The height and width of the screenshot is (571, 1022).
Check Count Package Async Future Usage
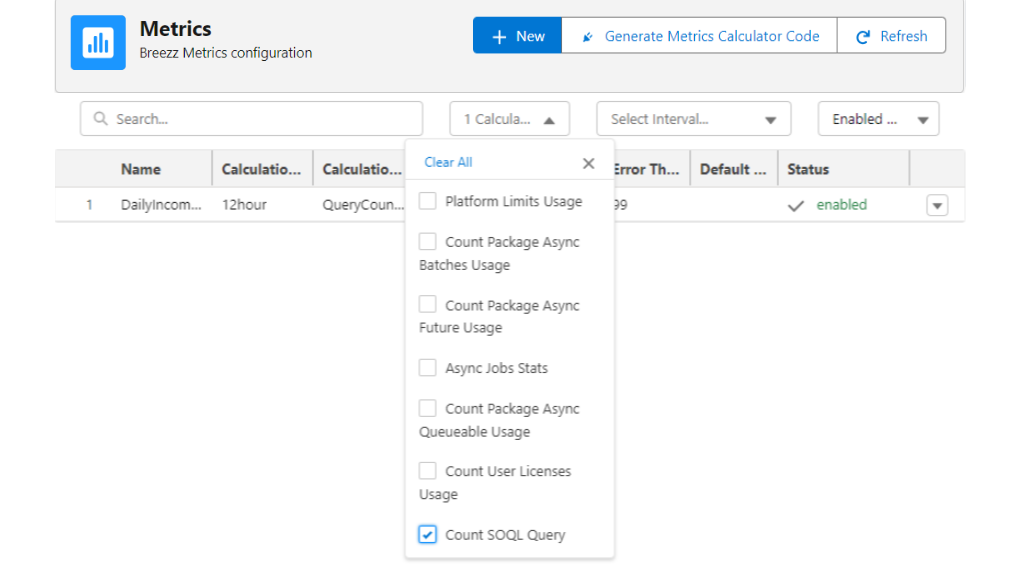pyautogui.click(x=428, y=304)
